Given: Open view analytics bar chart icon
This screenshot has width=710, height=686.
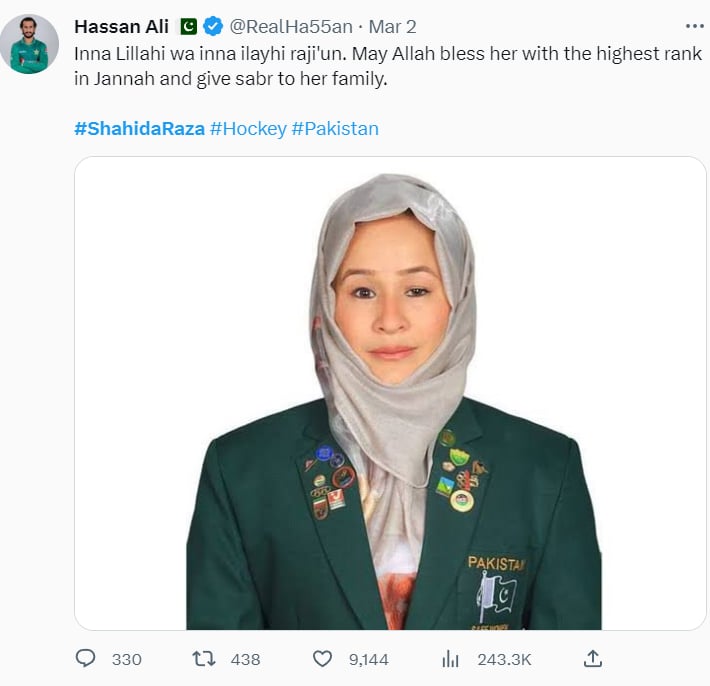Looking at the screenshot, I should (x=450, y=659).
